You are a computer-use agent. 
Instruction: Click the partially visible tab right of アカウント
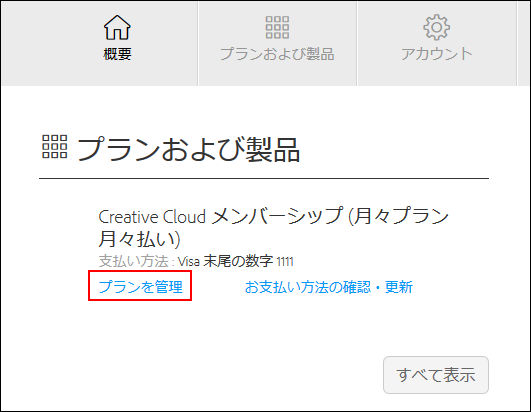pyautogui.click(x=524, y=43)
